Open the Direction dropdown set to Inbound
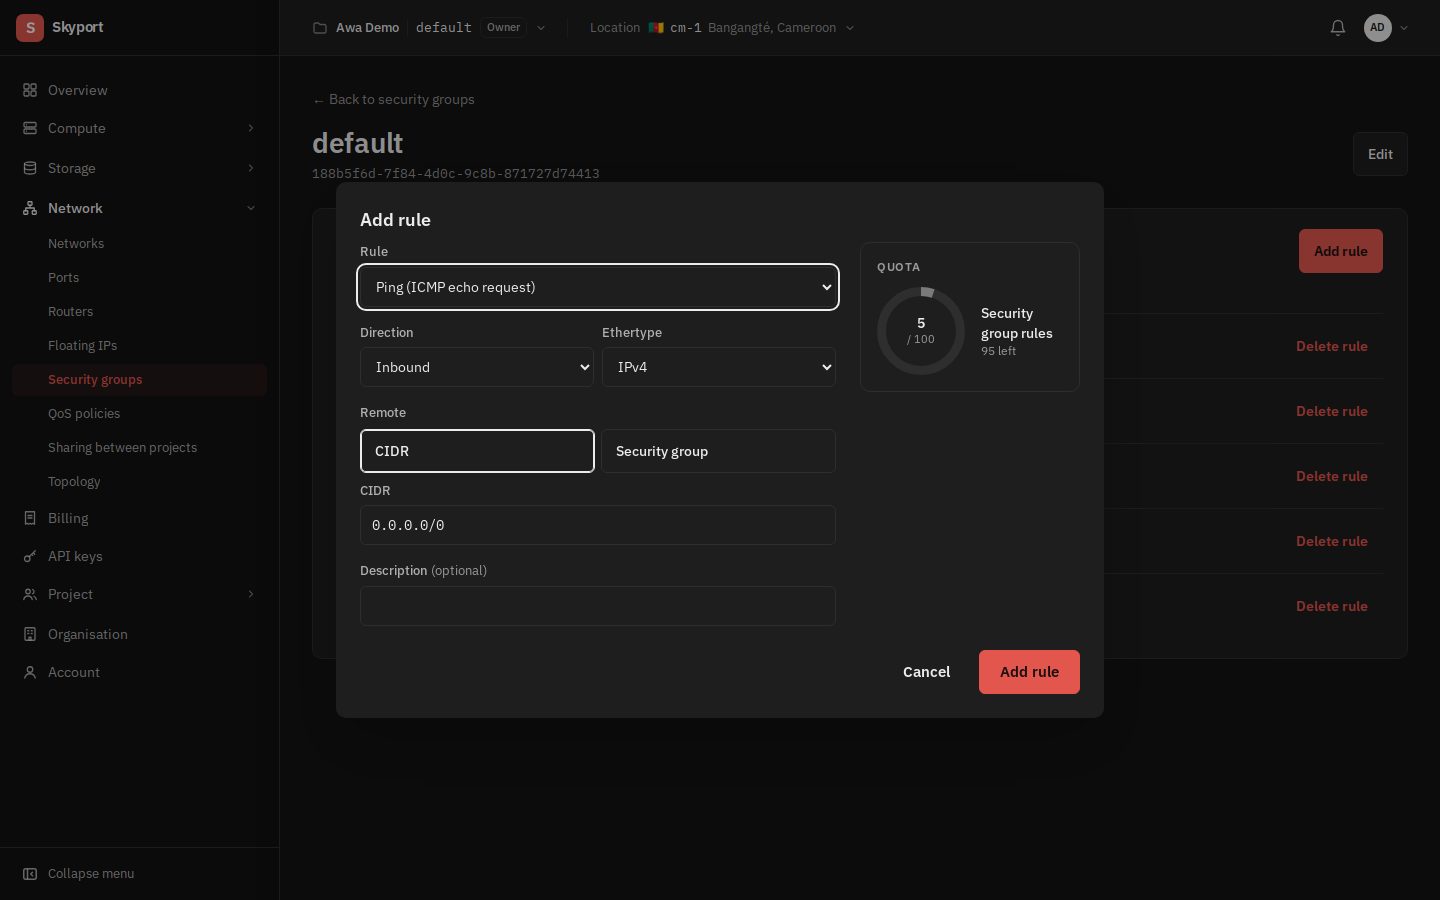 click(477, 367)
